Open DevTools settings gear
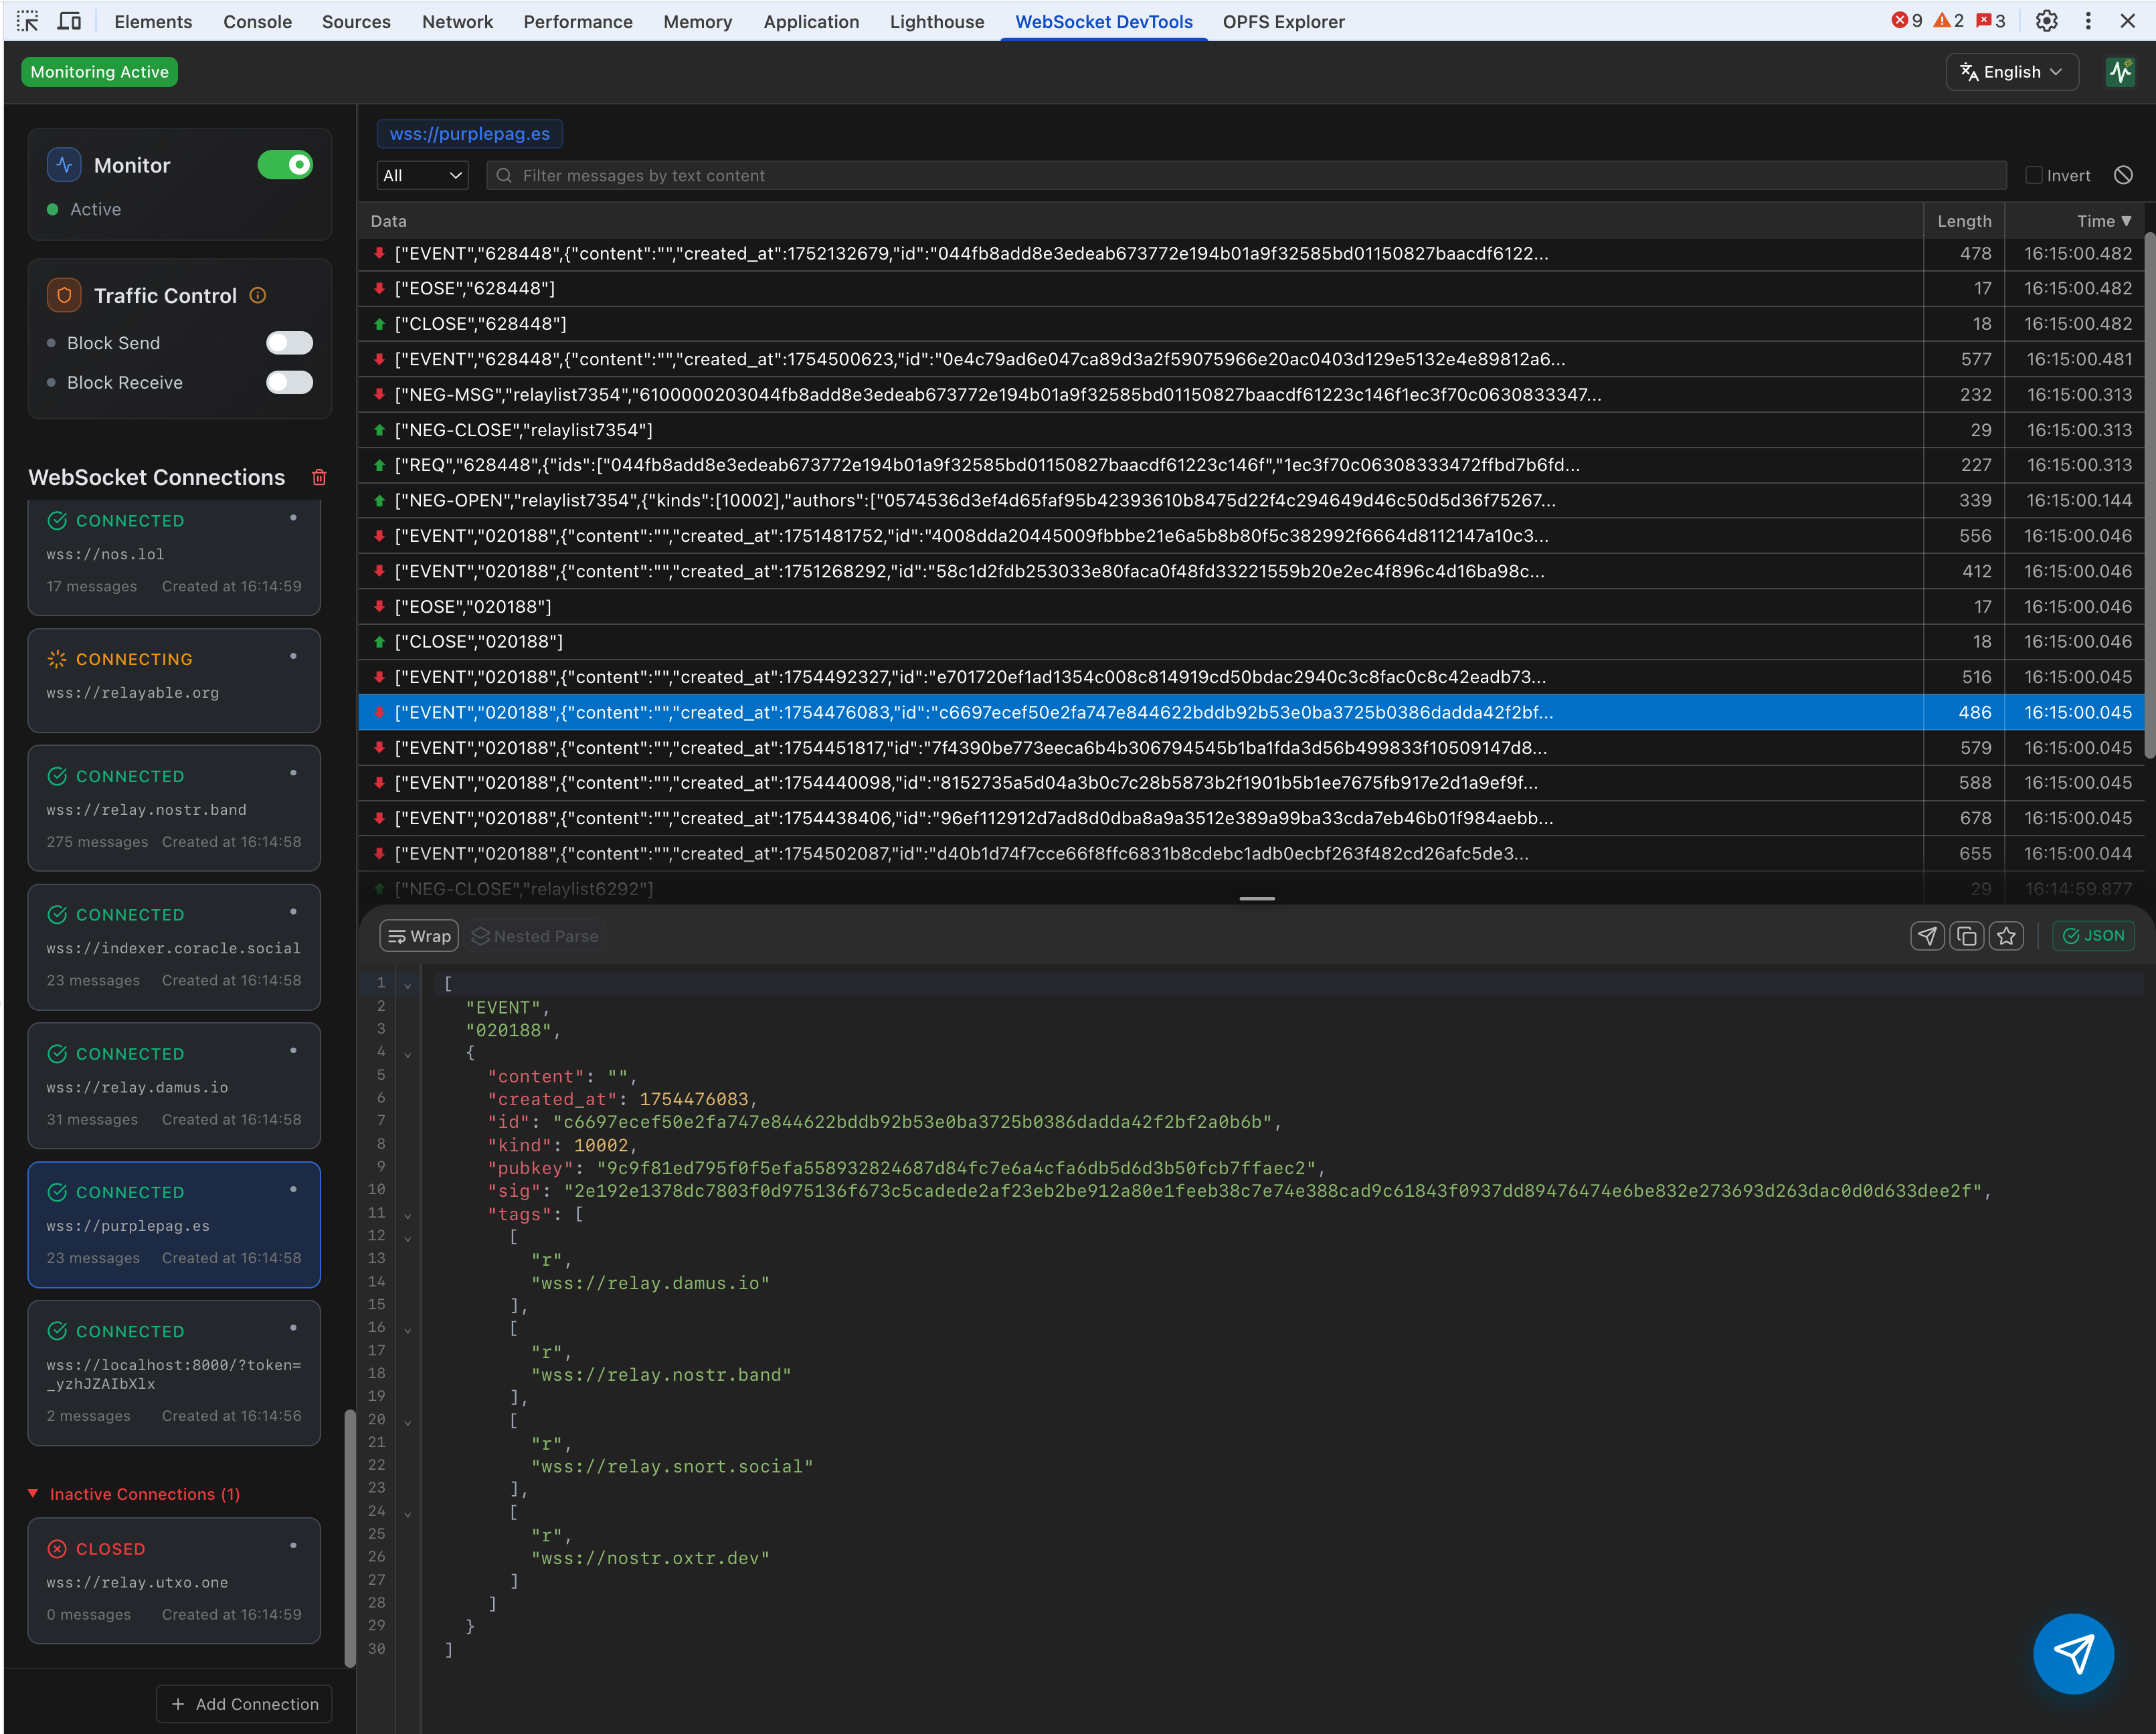The height and width of the screenshot is (1734, 2156). (2047, 21)
